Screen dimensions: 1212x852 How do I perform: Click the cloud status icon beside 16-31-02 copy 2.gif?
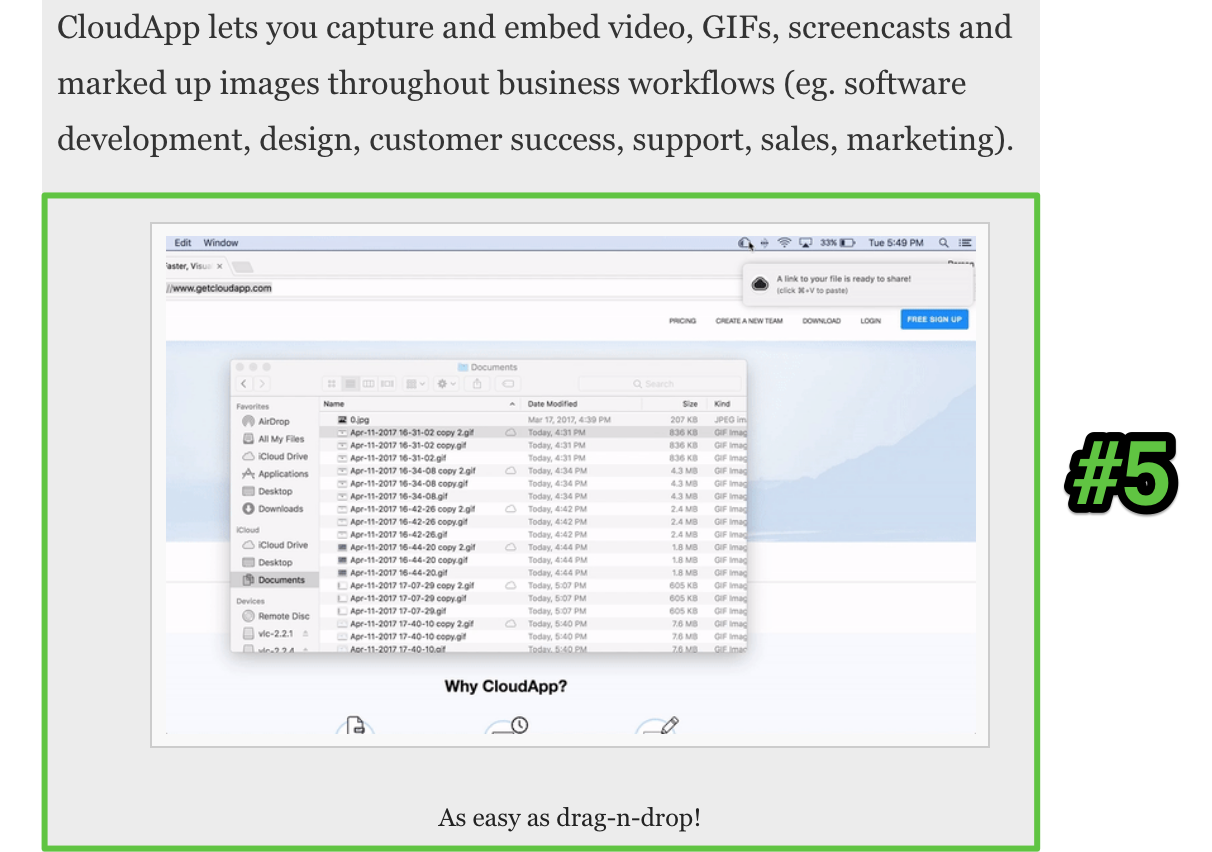click(511, 432)
